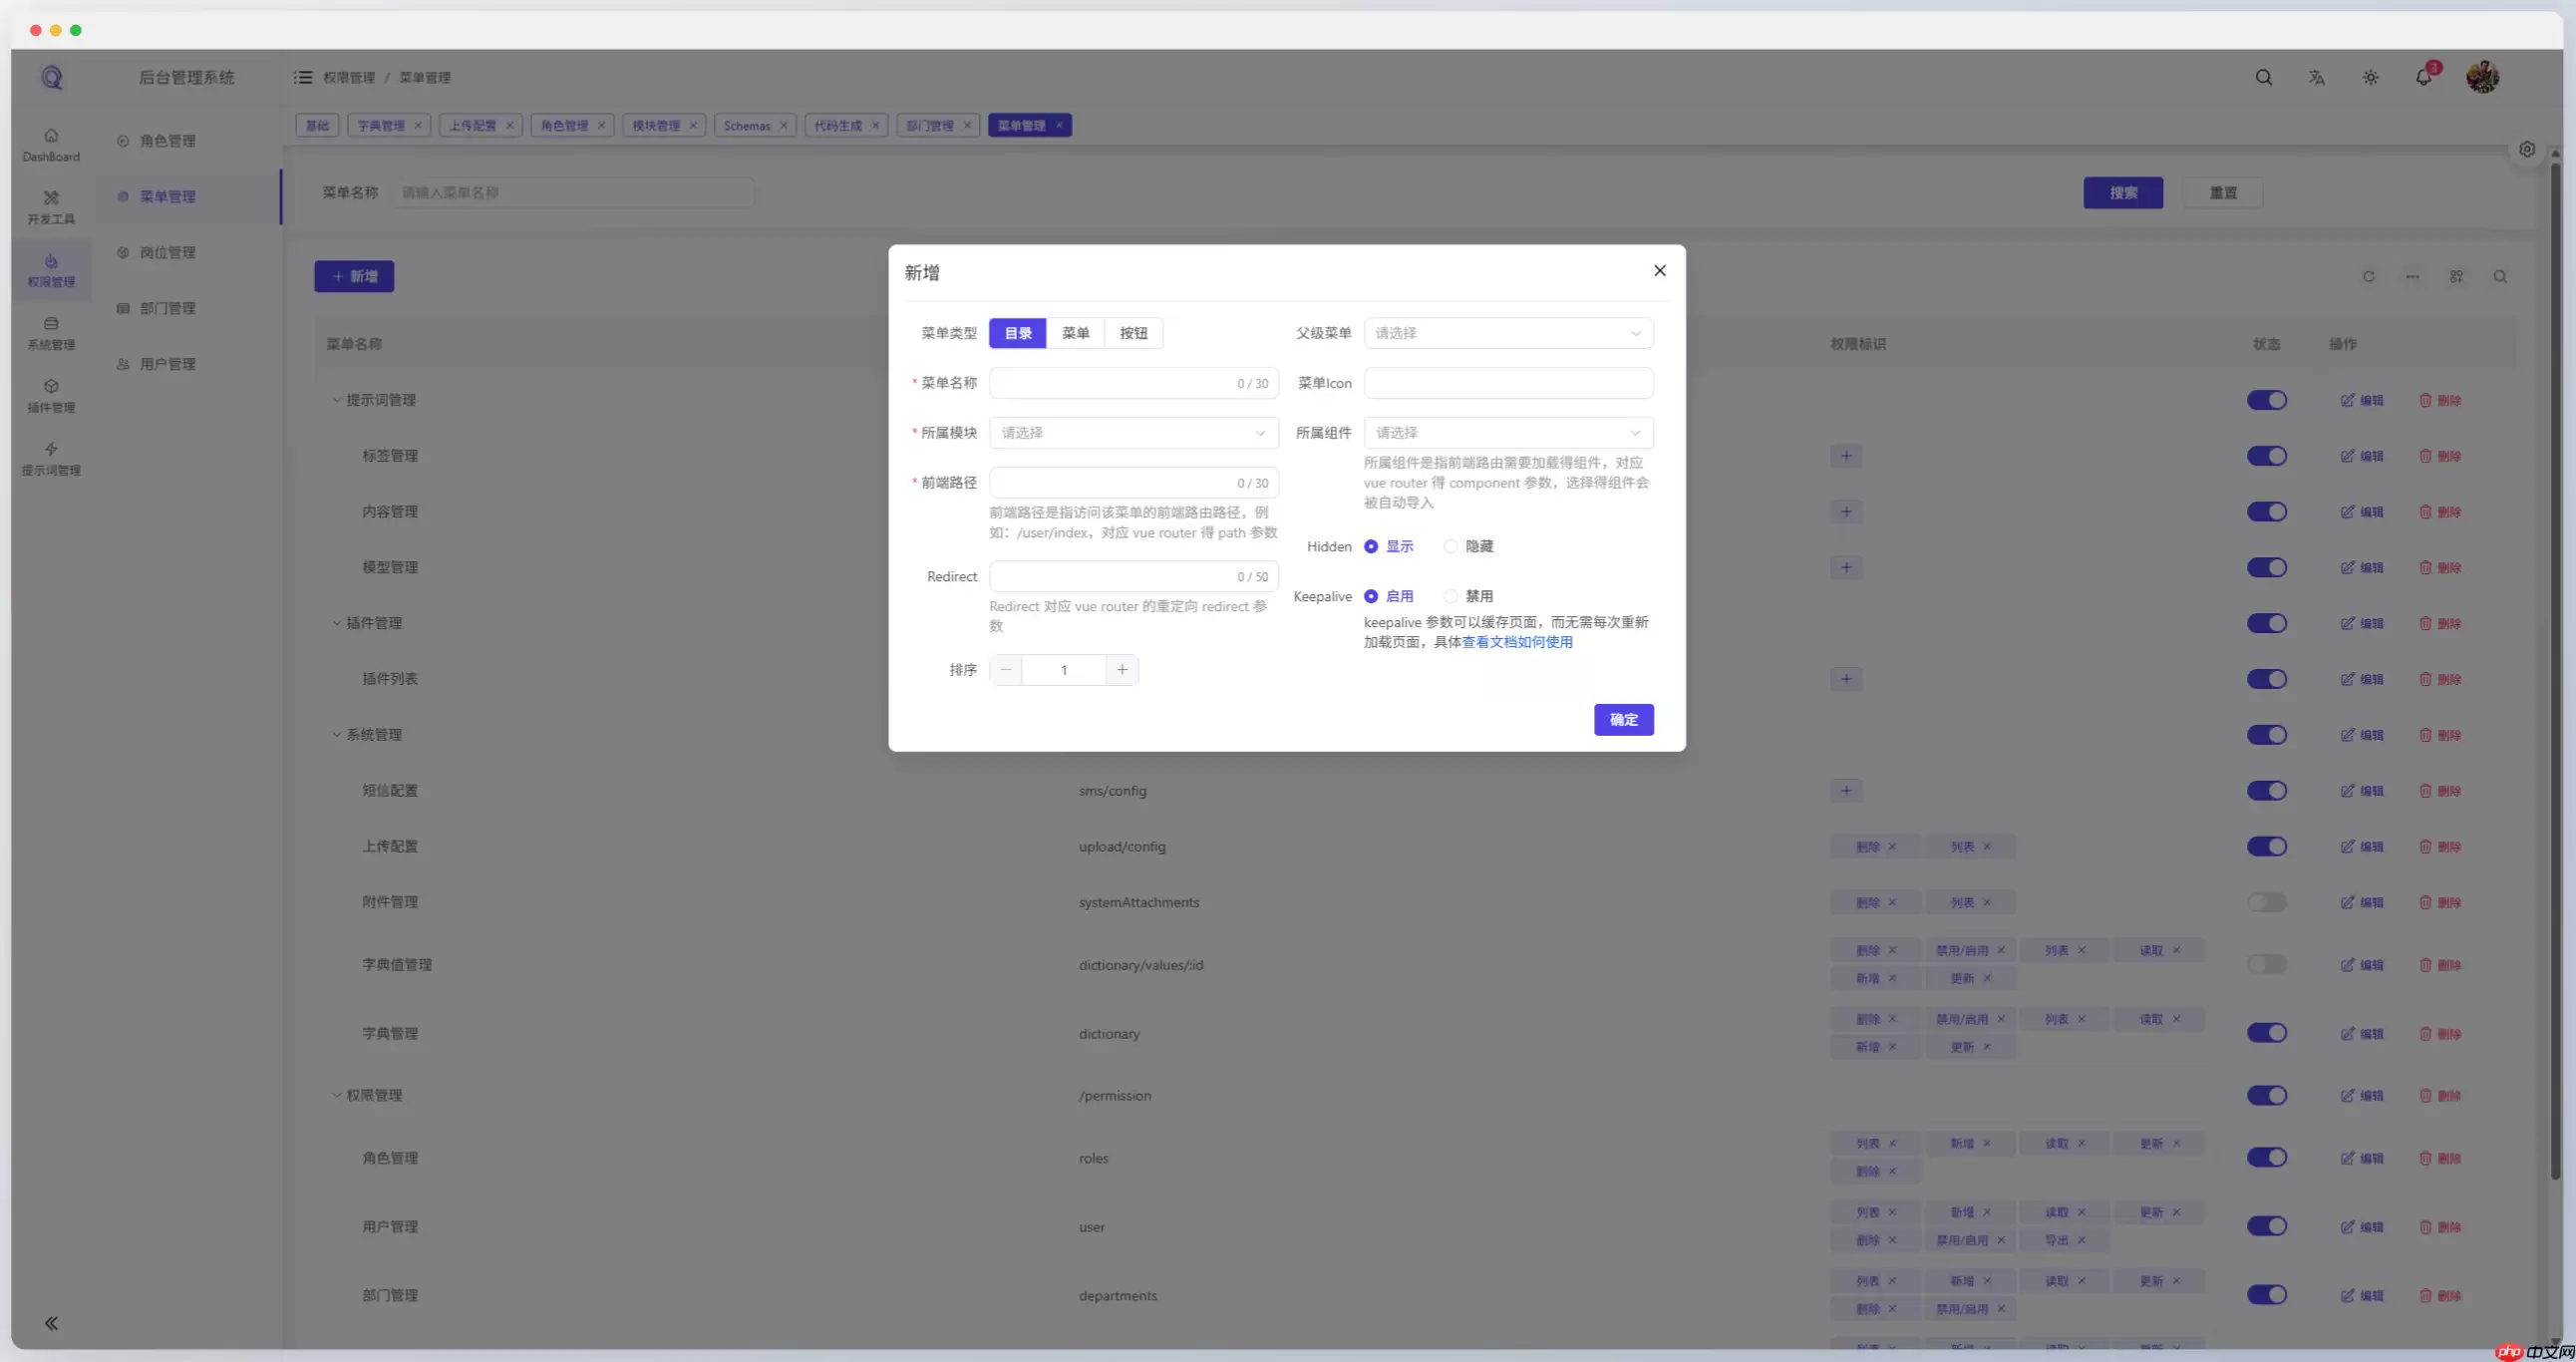This screenshot has width=2576, height=1362.
Task: Click the menu collapse hamburger icon by the breadcrumb
Action: [302, 77]
